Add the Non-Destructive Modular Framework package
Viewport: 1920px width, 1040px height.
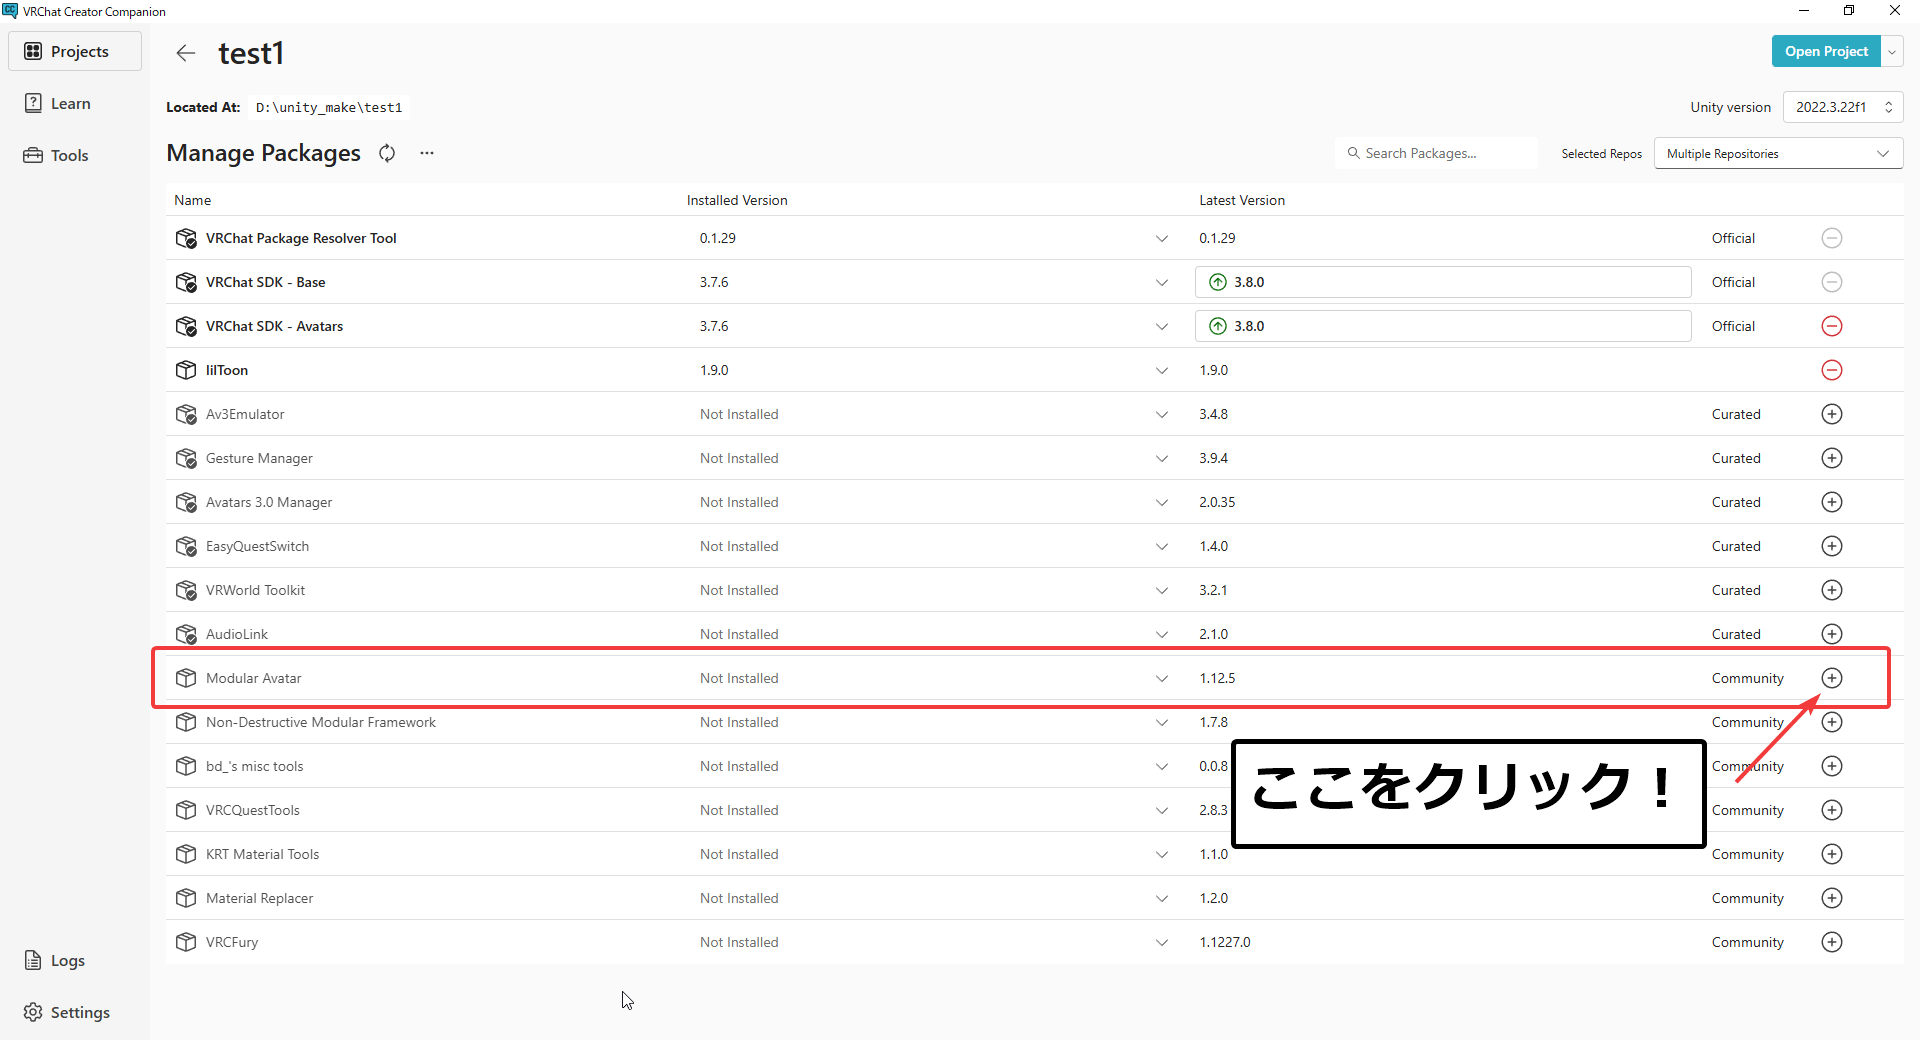pos(1832,722)
